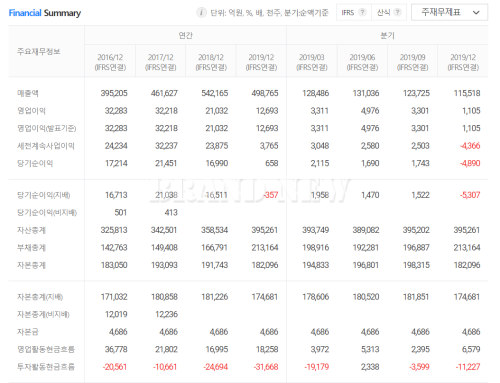Viewport: 500px width, 383px height.
Task: Click the red -31,668 investing cash flow
Action: 266,367
